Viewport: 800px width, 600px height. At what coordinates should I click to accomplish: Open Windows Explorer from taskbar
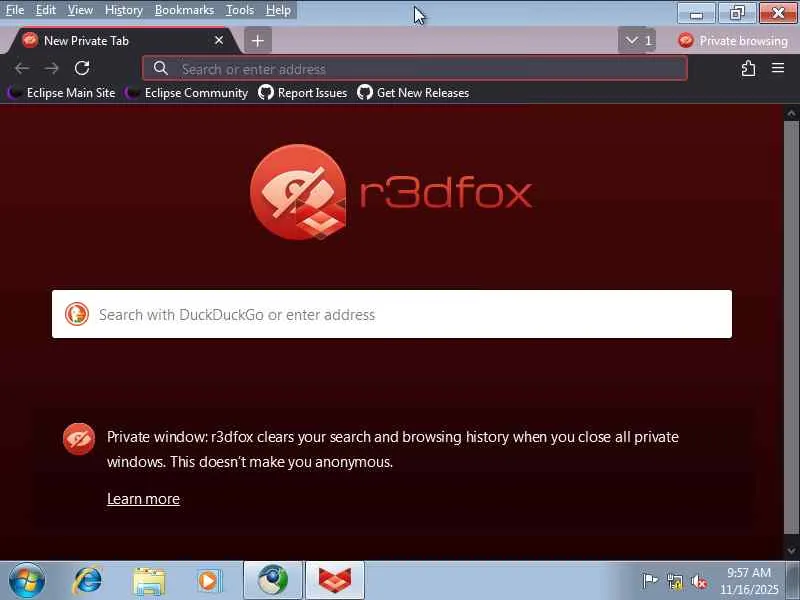coord(148,581)
